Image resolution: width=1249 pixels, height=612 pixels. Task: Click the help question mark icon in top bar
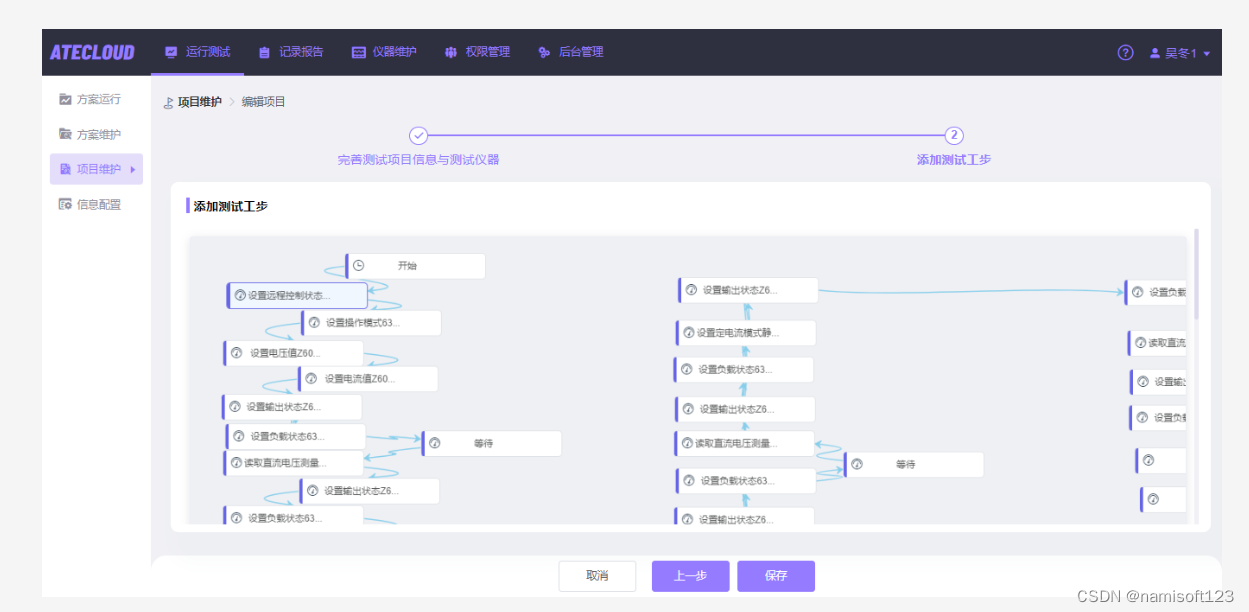[x=1125, y=52]
